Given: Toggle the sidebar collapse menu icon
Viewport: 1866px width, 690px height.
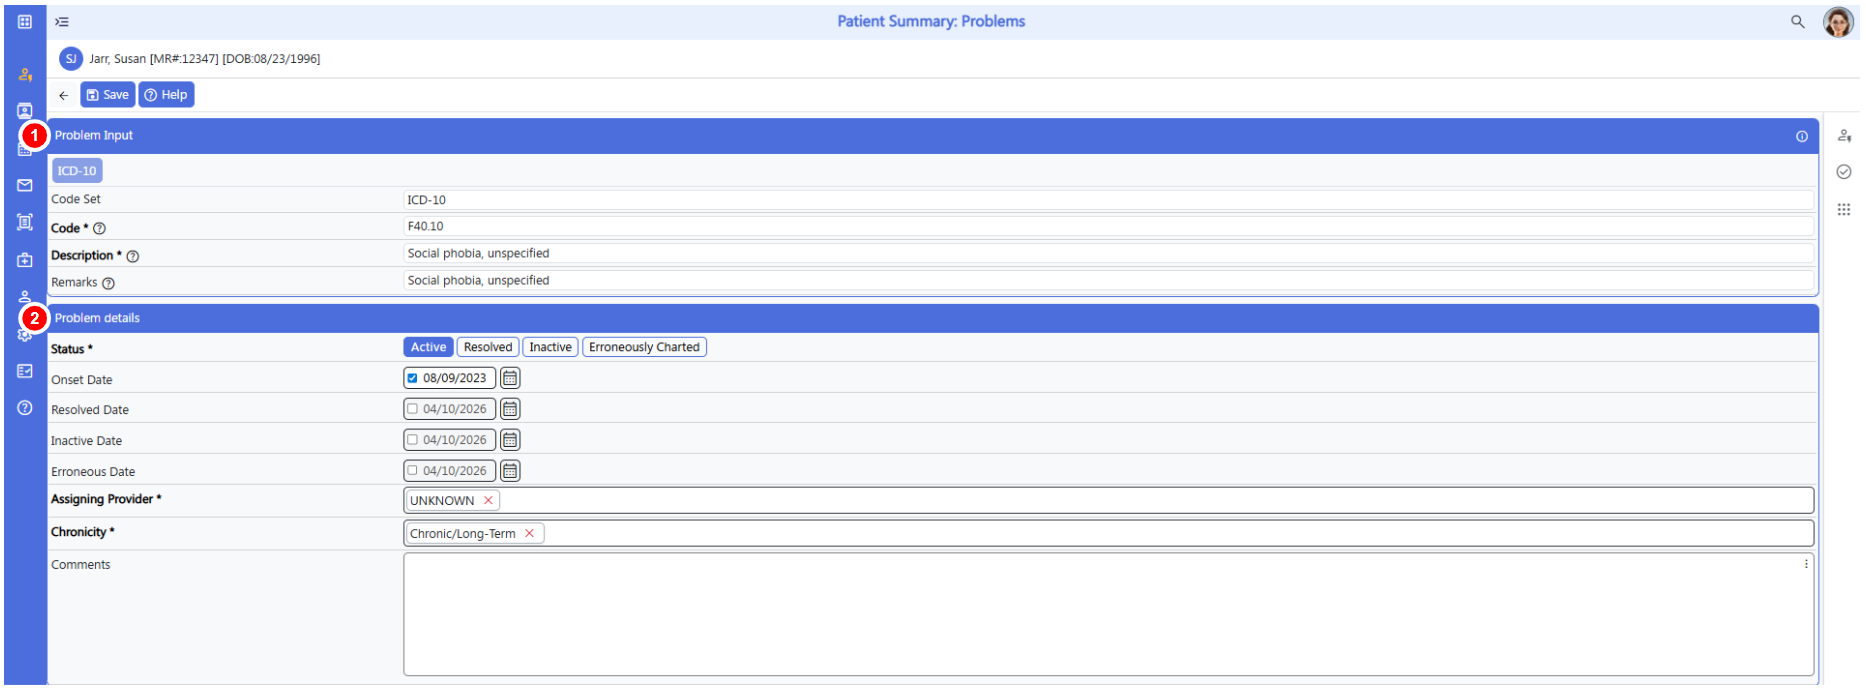Looking at the screenshot, I should (x=62, y=21).
